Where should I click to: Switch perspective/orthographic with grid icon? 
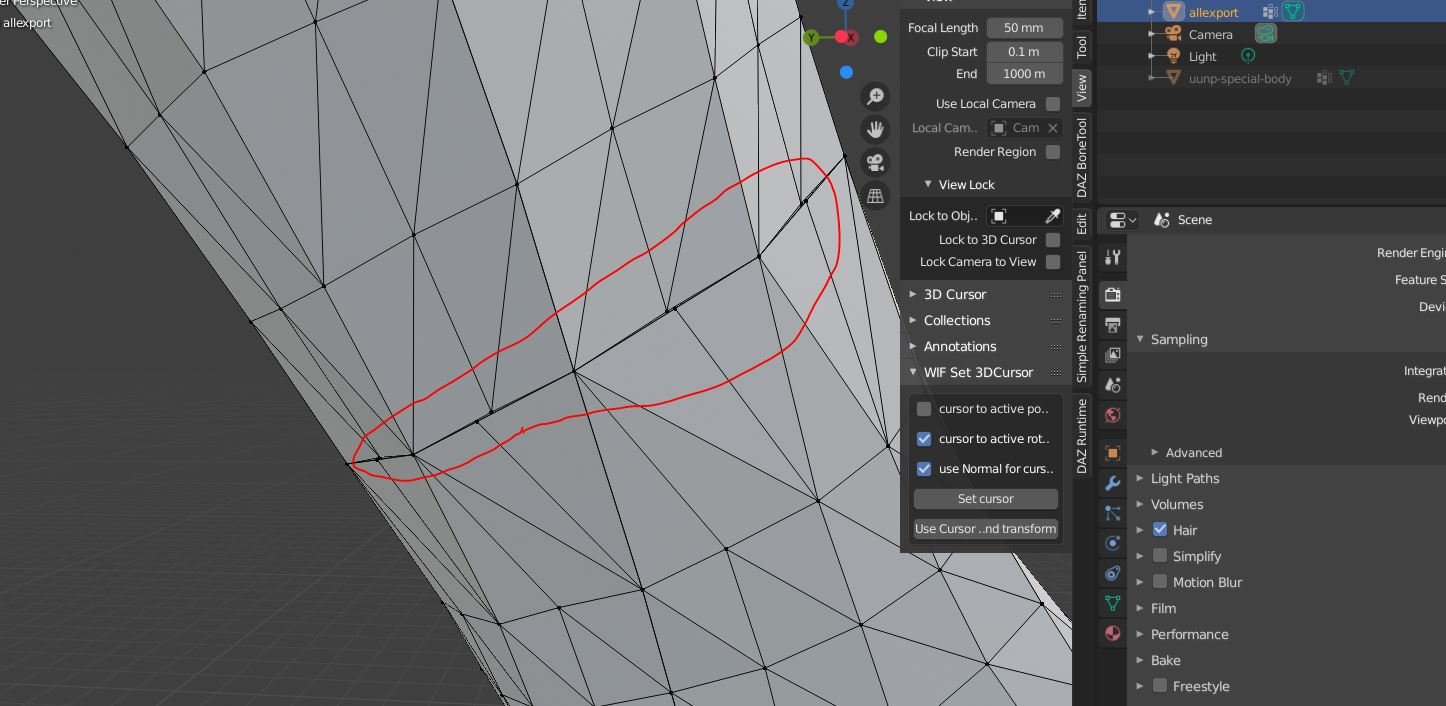tap(875, 196)
